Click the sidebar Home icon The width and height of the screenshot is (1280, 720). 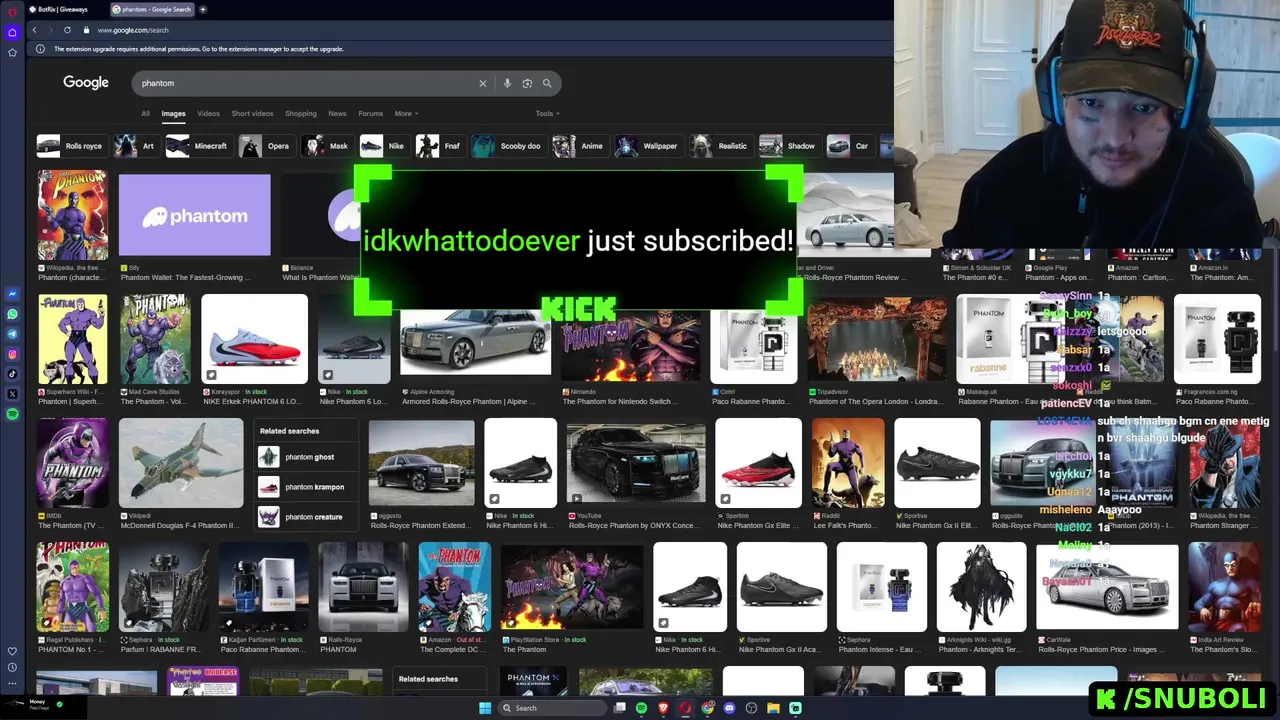(12, 32)
